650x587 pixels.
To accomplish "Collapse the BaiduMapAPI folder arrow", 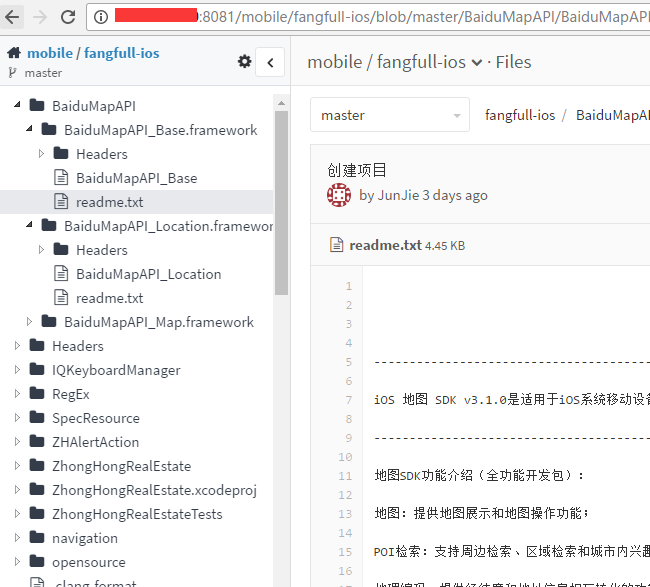I will pyautogui.click(x=17, y=104).
